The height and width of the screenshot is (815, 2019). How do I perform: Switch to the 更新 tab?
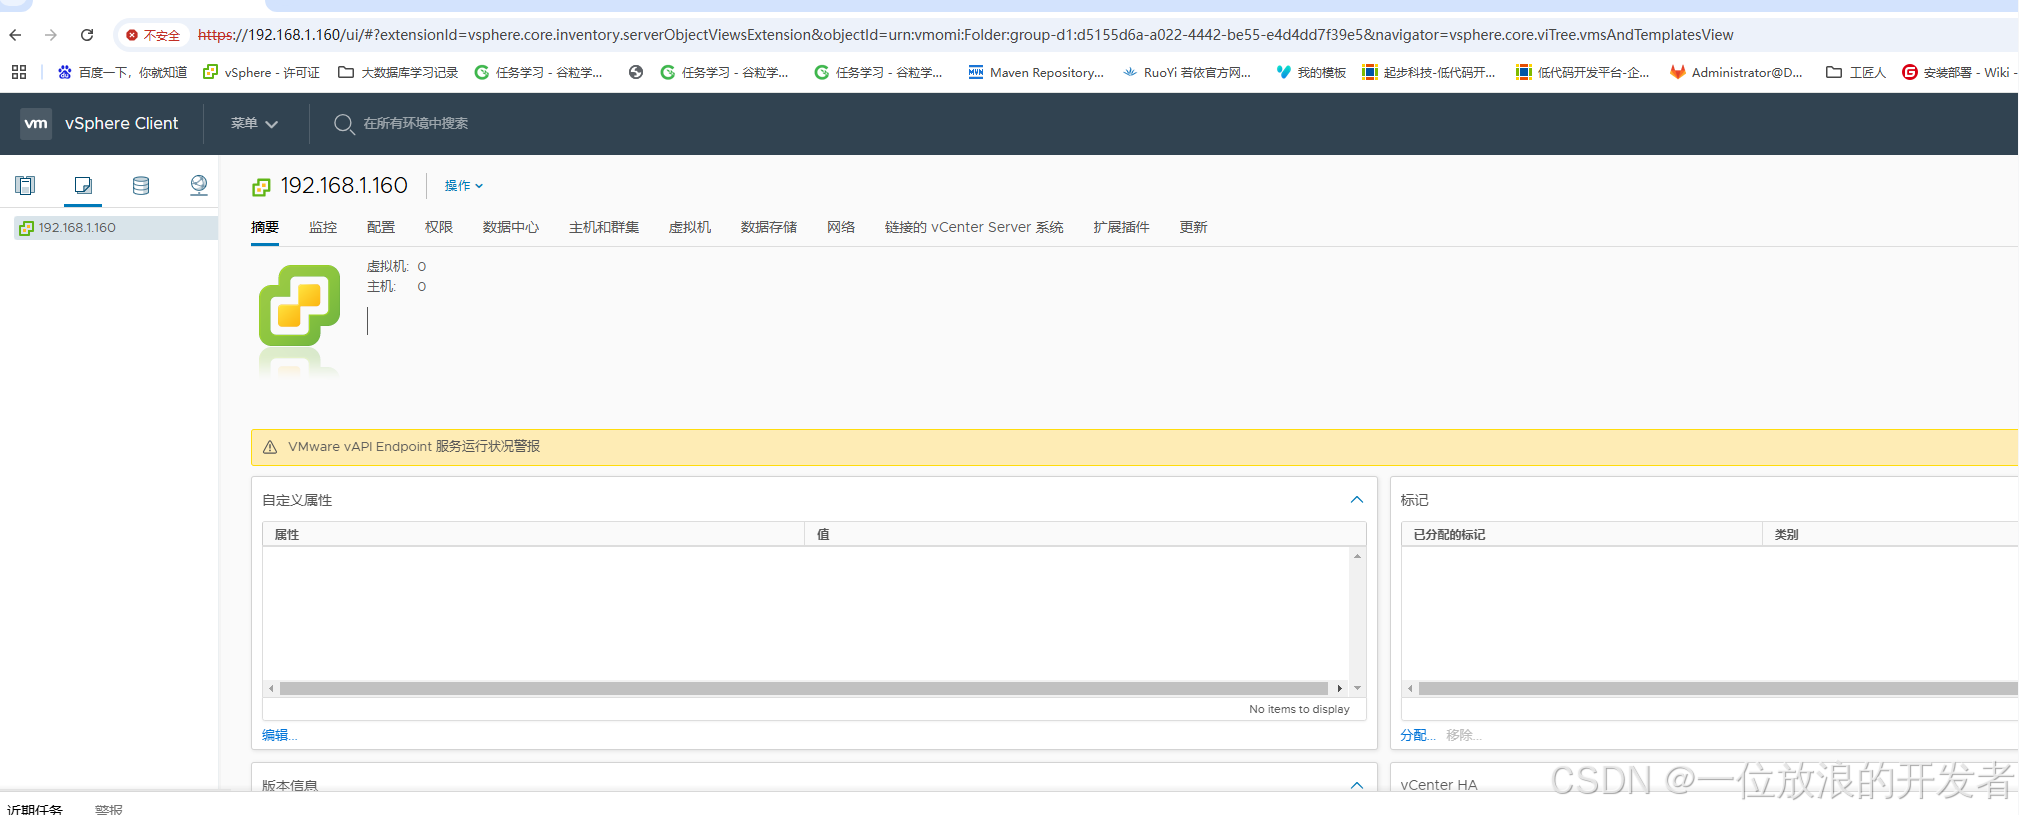pos(1193,228)
